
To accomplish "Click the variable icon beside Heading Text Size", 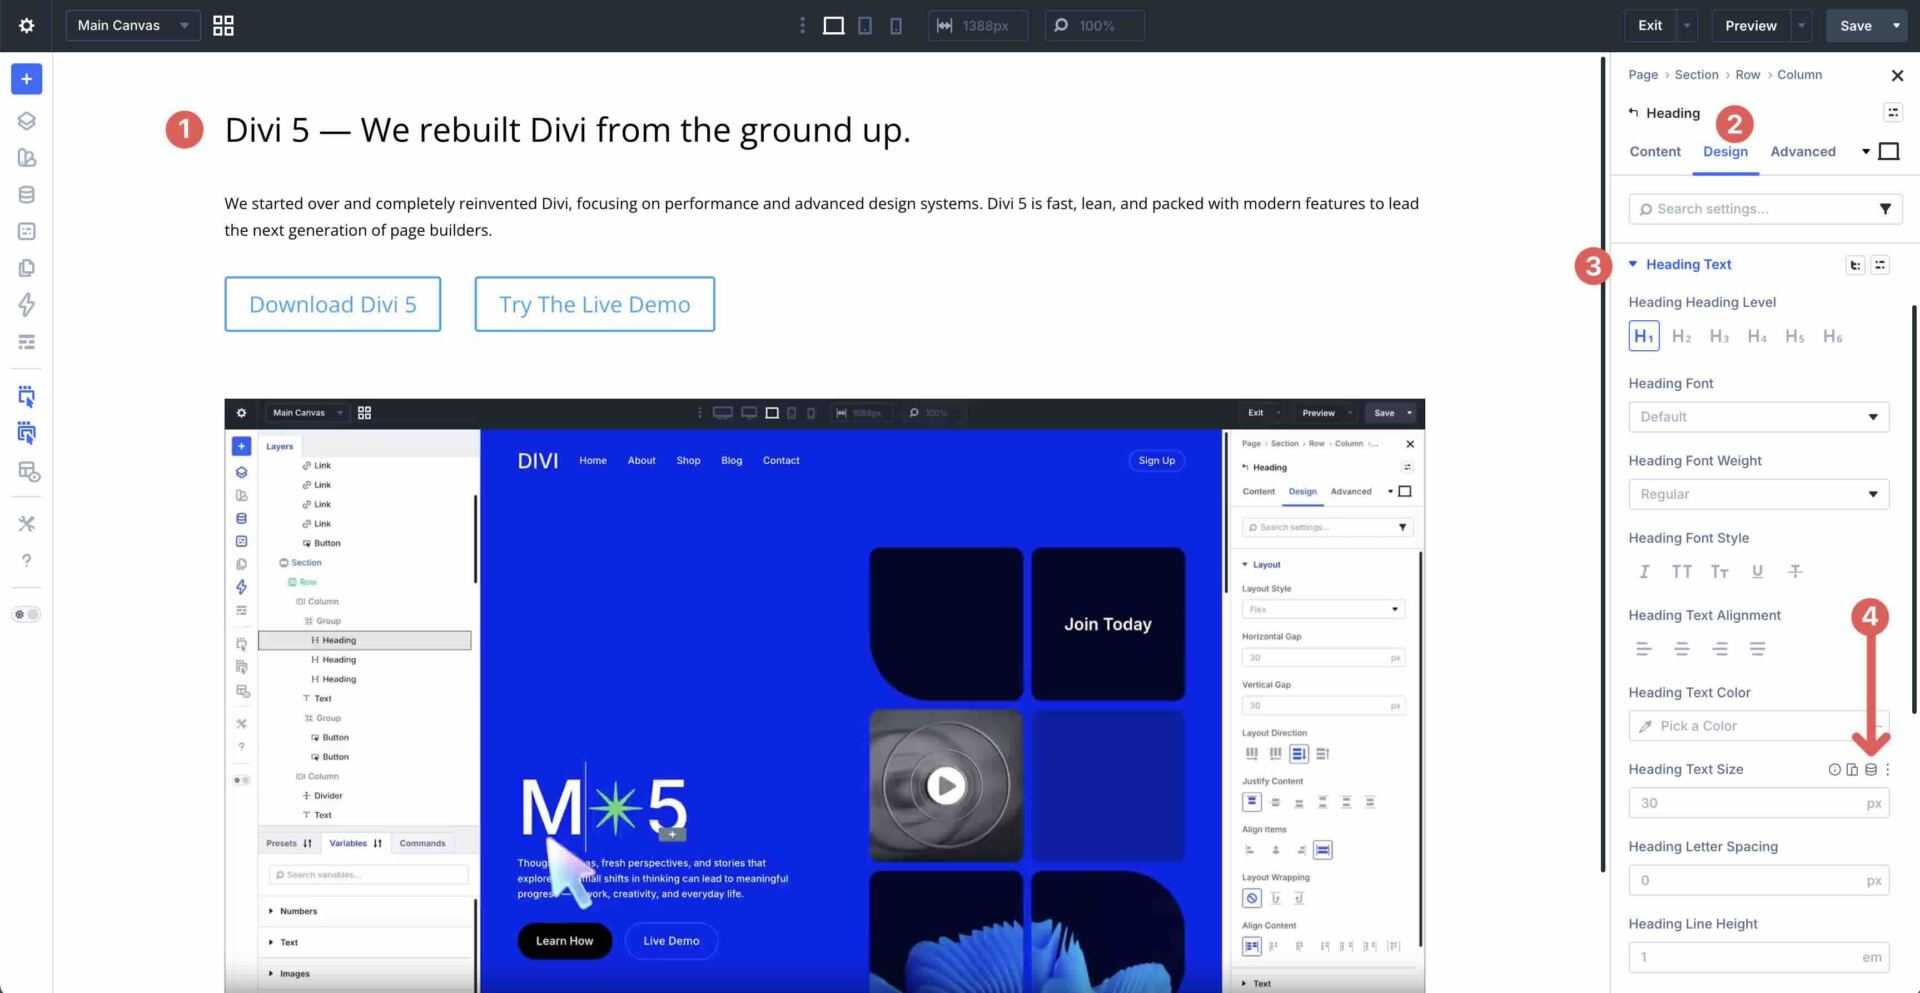I will [x=1871, y=769].
